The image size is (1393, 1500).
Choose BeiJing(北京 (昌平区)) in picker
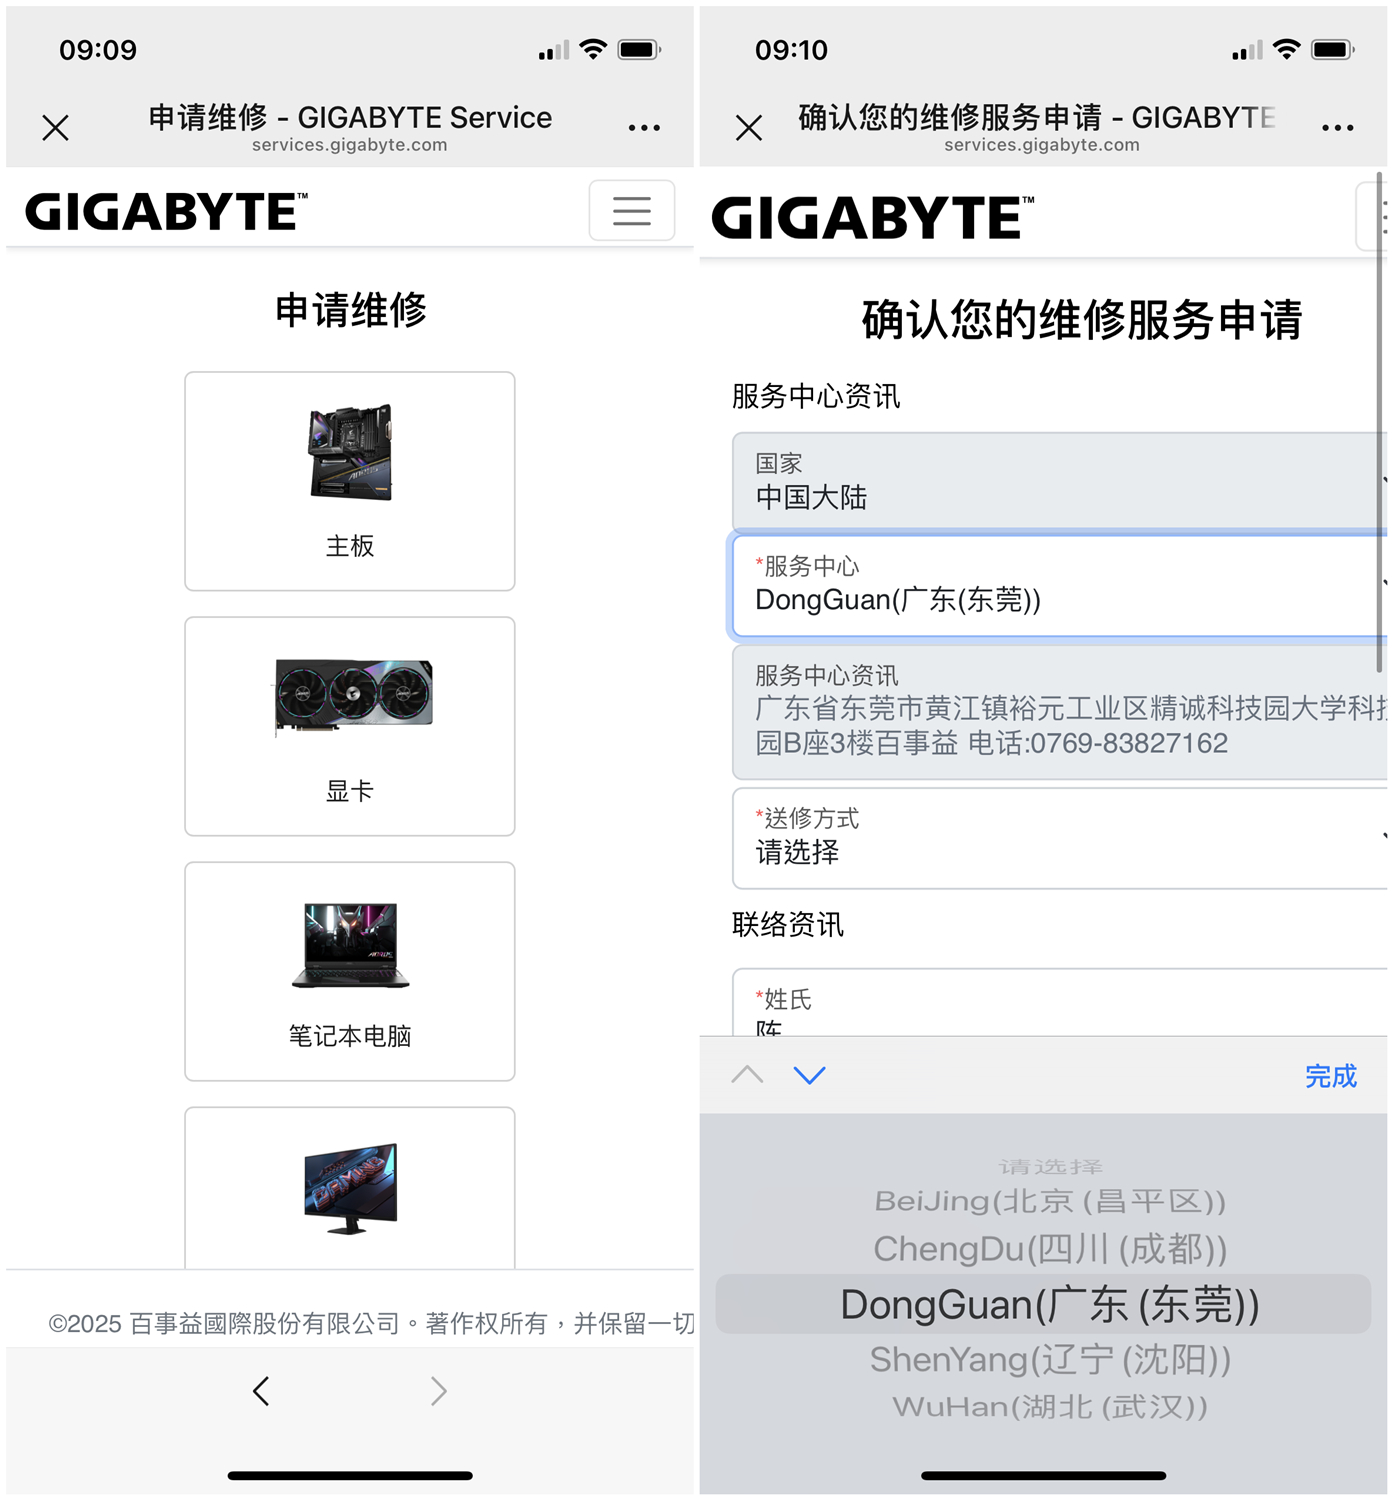click(1050, 1201)
